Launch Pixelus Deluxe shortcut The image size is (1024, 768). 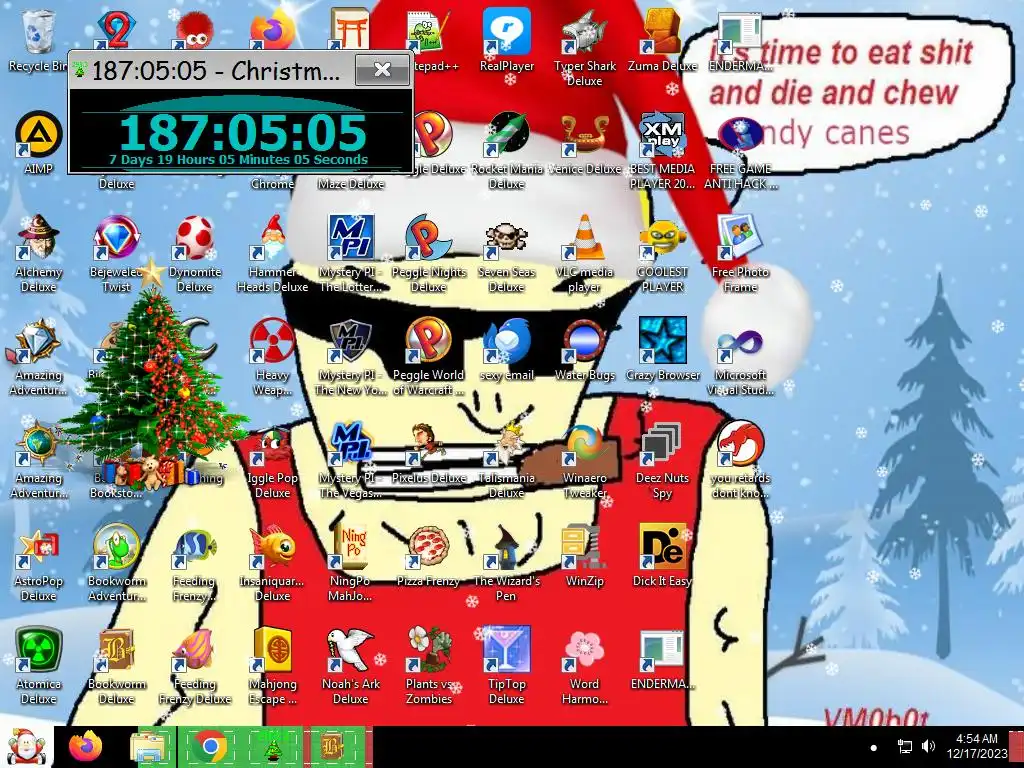pyautogui.click(x=428, y=453)
